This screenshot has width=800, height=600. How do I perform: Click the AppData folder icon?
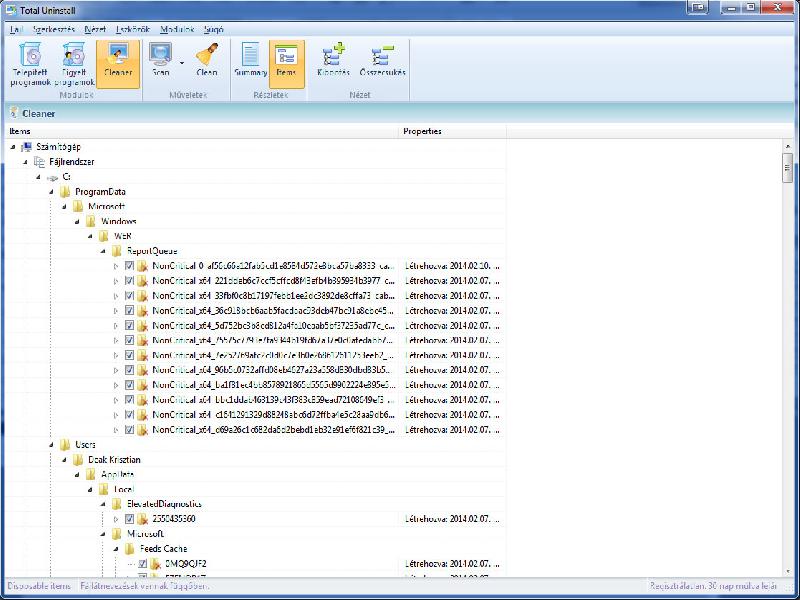pyautogui.click(x=91, y=474)
